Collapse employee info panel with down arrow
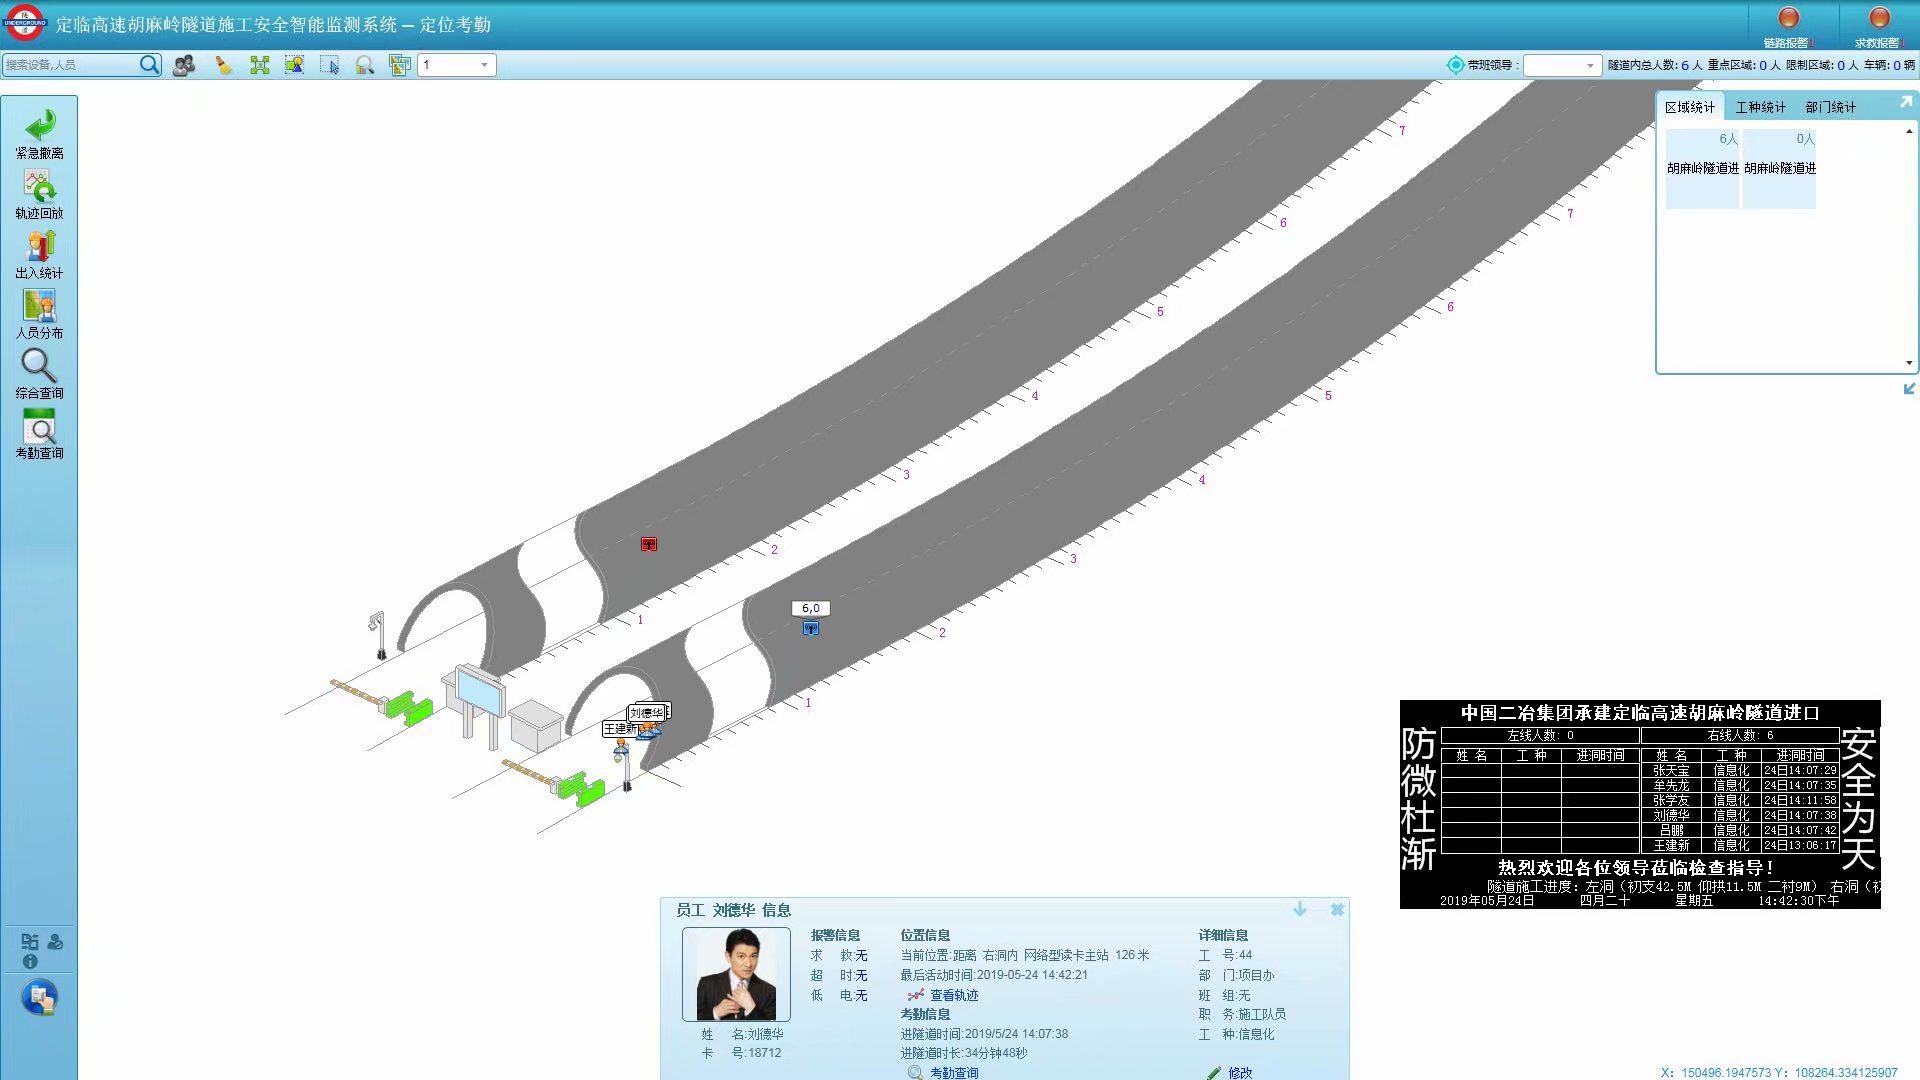 1300,909
